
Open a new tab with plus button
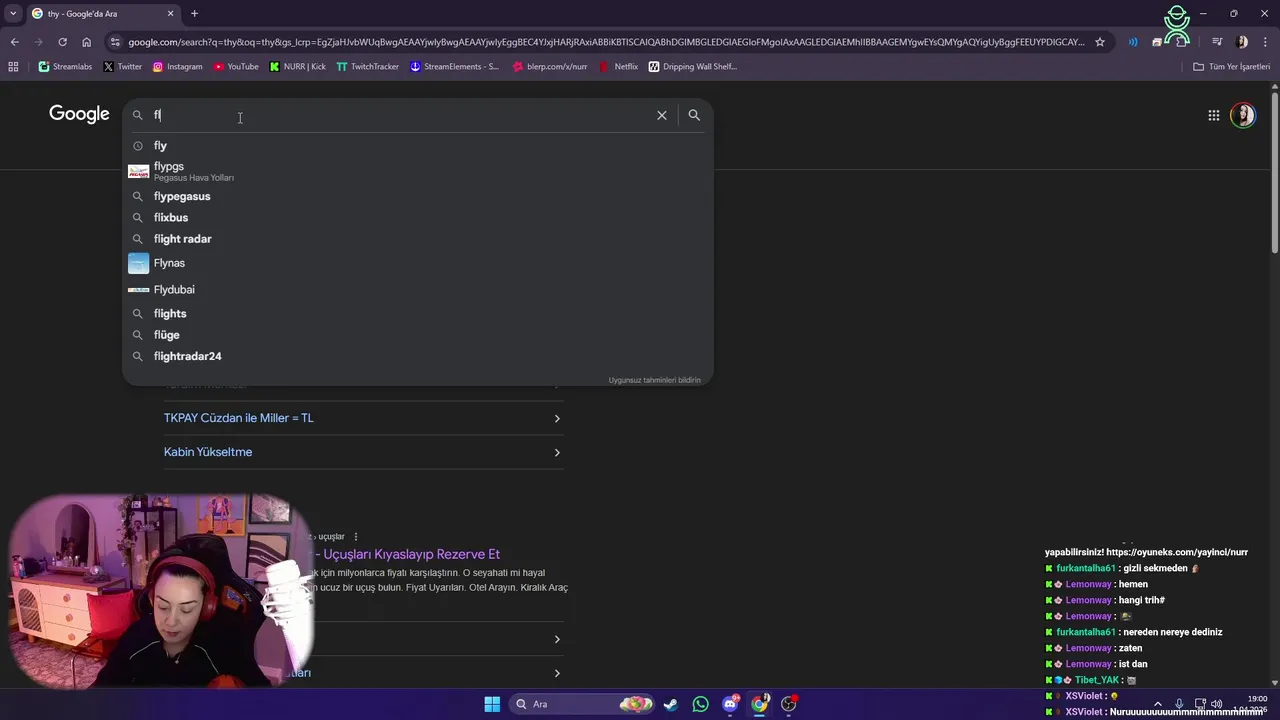click(194, 13)
